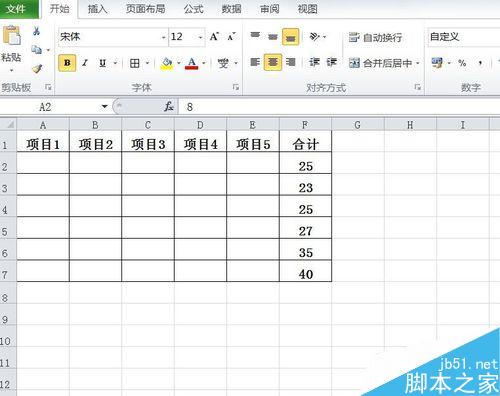The height and width of the screenshot is (396, 500).
Task: Increase indent icon
Action: pyautogui.click(x=332, y=62)
